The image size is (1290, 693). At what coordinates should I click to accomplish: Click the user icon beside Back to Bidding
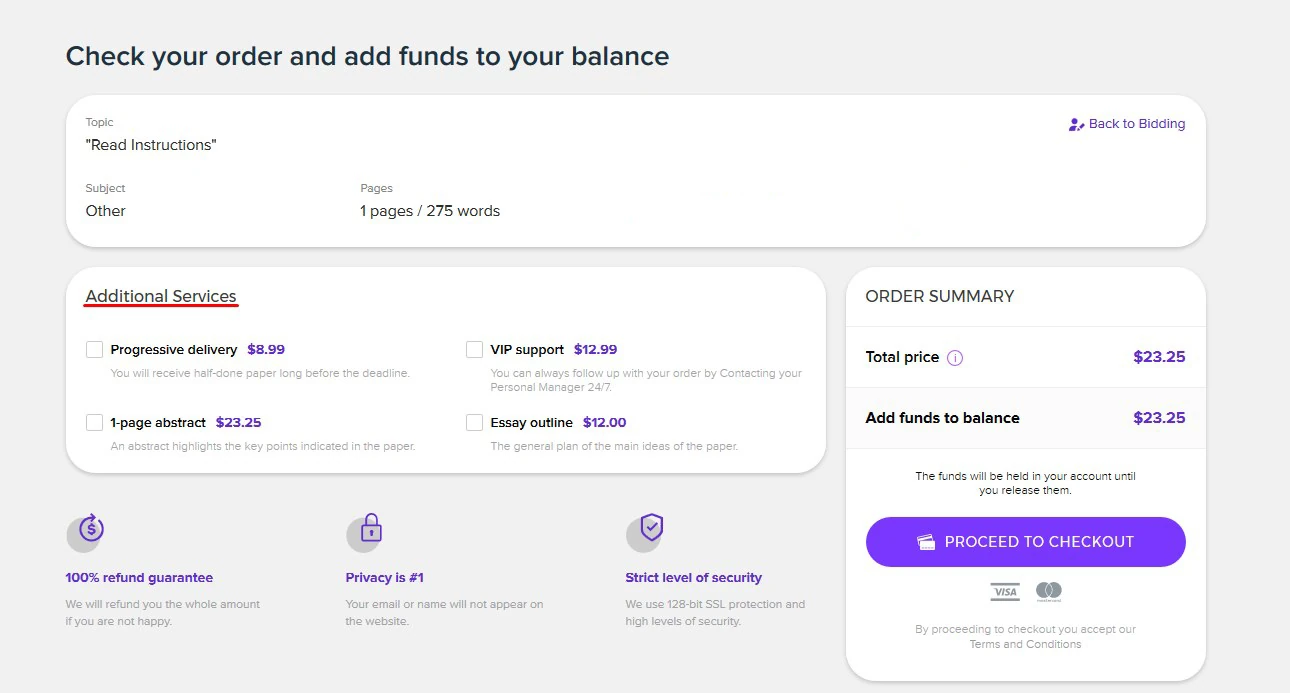[1076, 125]
